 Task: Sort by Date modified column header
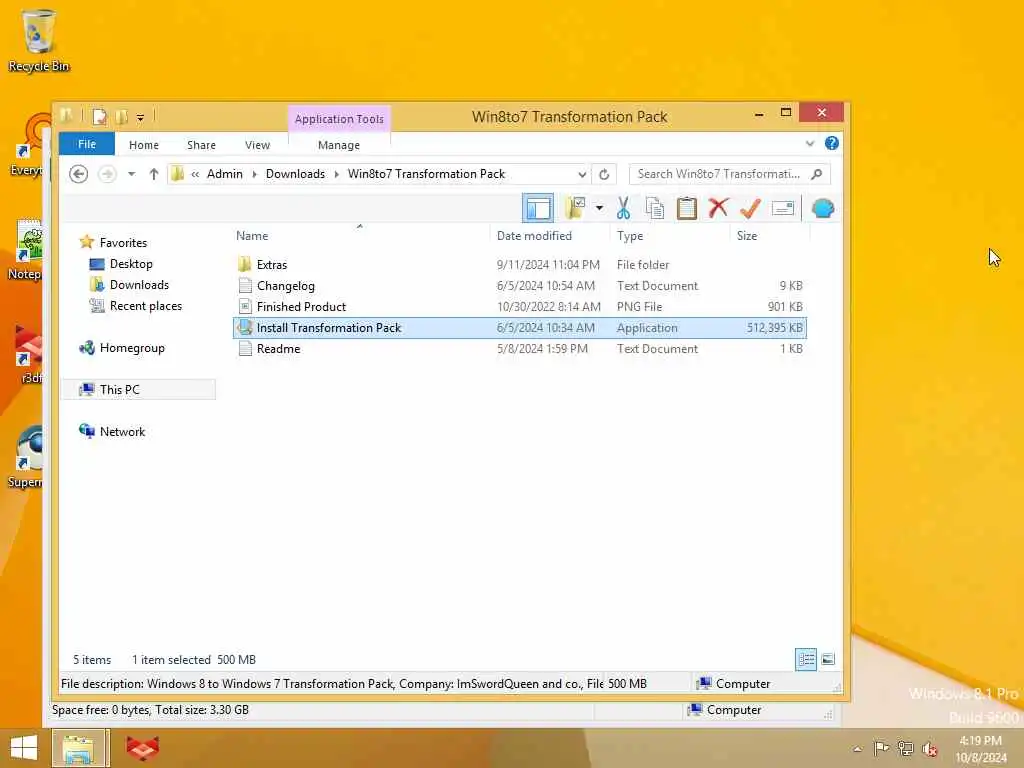click(x=534, y=236)
